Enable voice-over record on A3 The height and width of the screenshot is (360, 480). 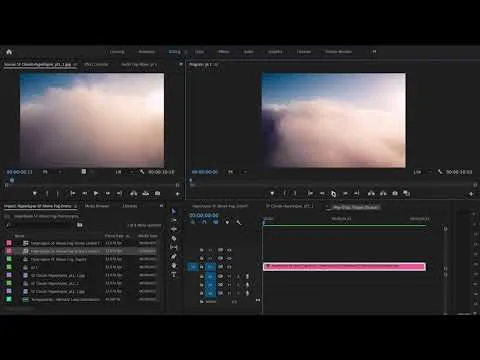pos(247,293)
